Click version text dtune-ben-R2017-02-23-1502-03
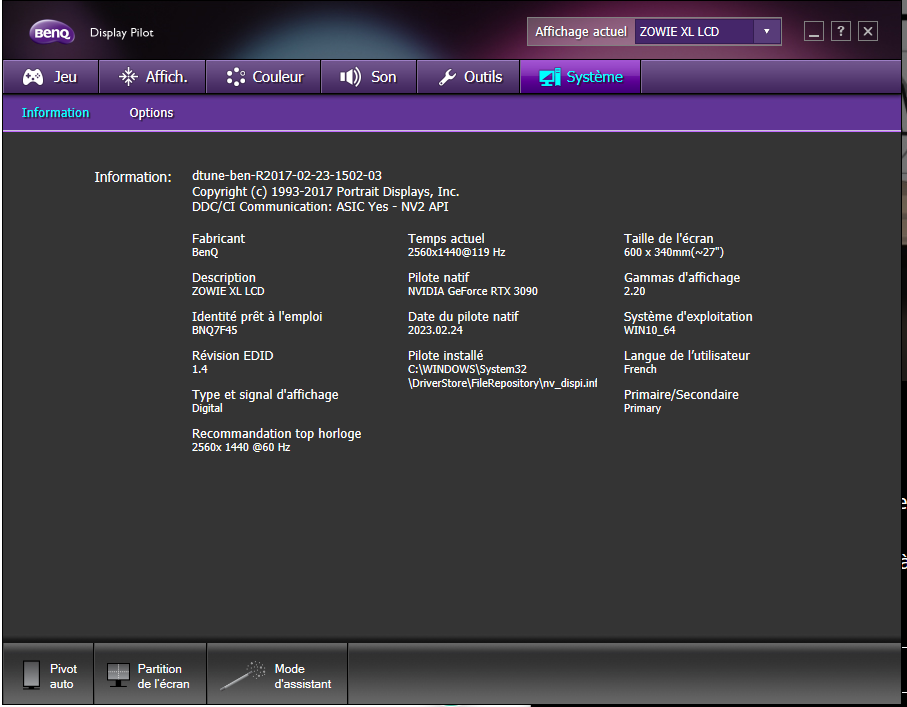Image resolution: width=907 pixels, height=707 pixels. click(x=287, y=175)
